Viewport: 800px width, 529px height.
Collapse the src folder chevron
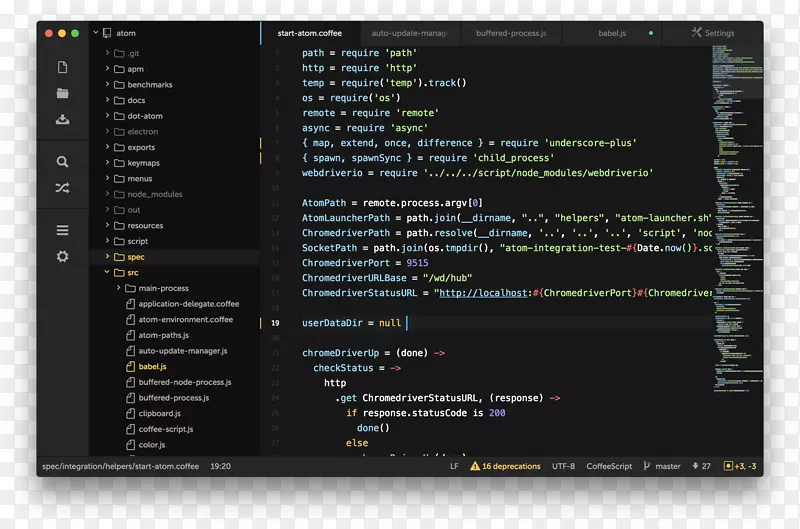(x=107, y=272)
